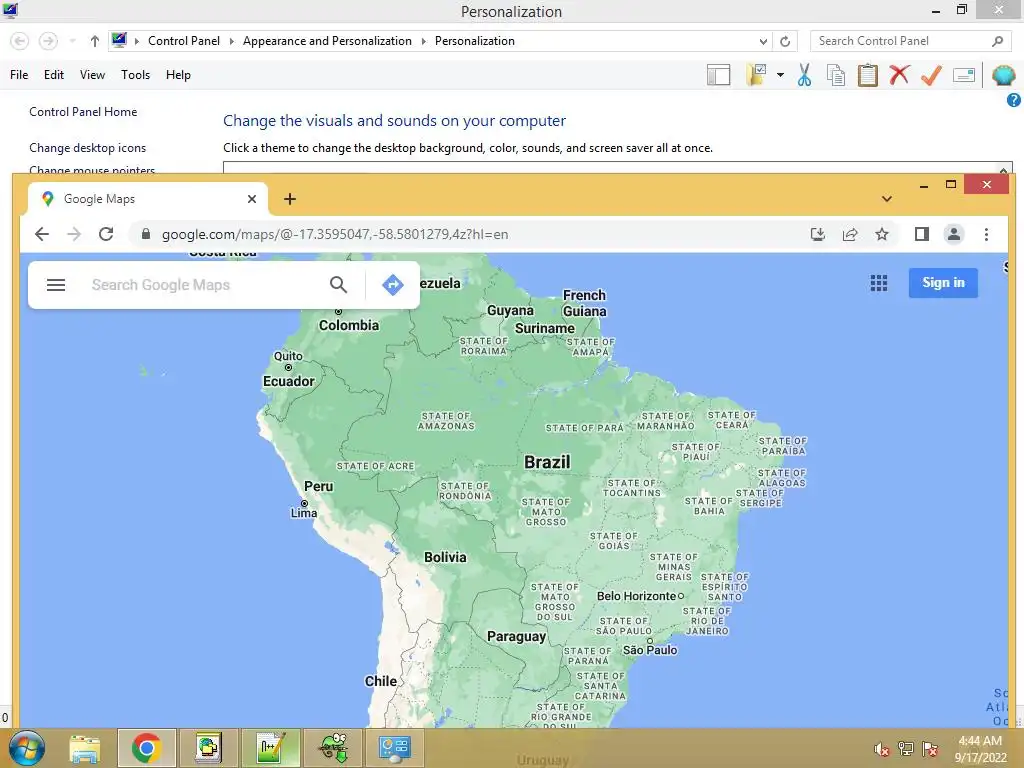
Task: Click Chrome back arrow
Action: tap(42, 234)
